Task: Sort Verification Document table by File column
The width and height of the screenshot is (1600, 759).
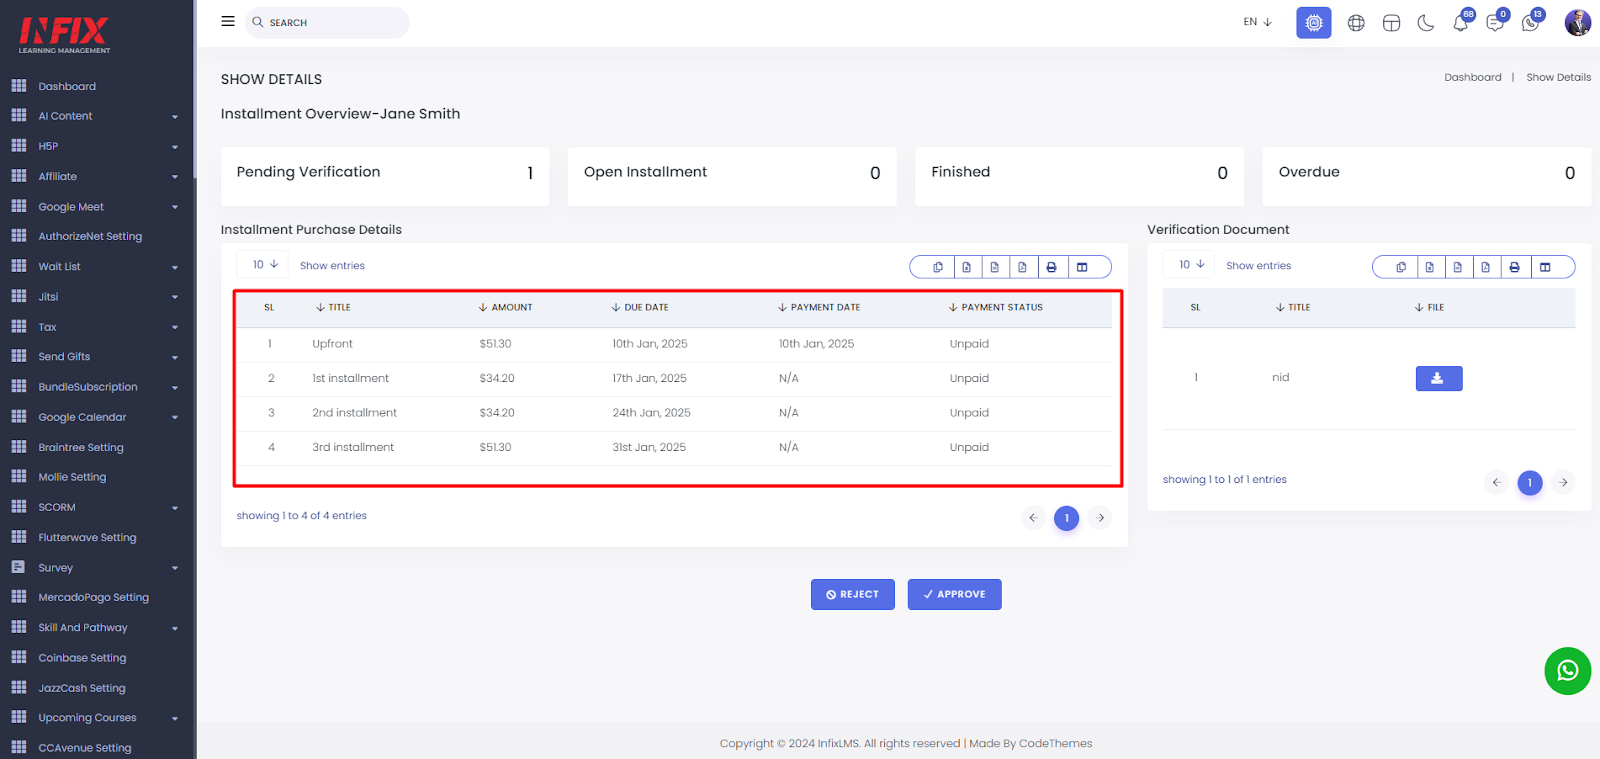Action: click(1430, 307)
